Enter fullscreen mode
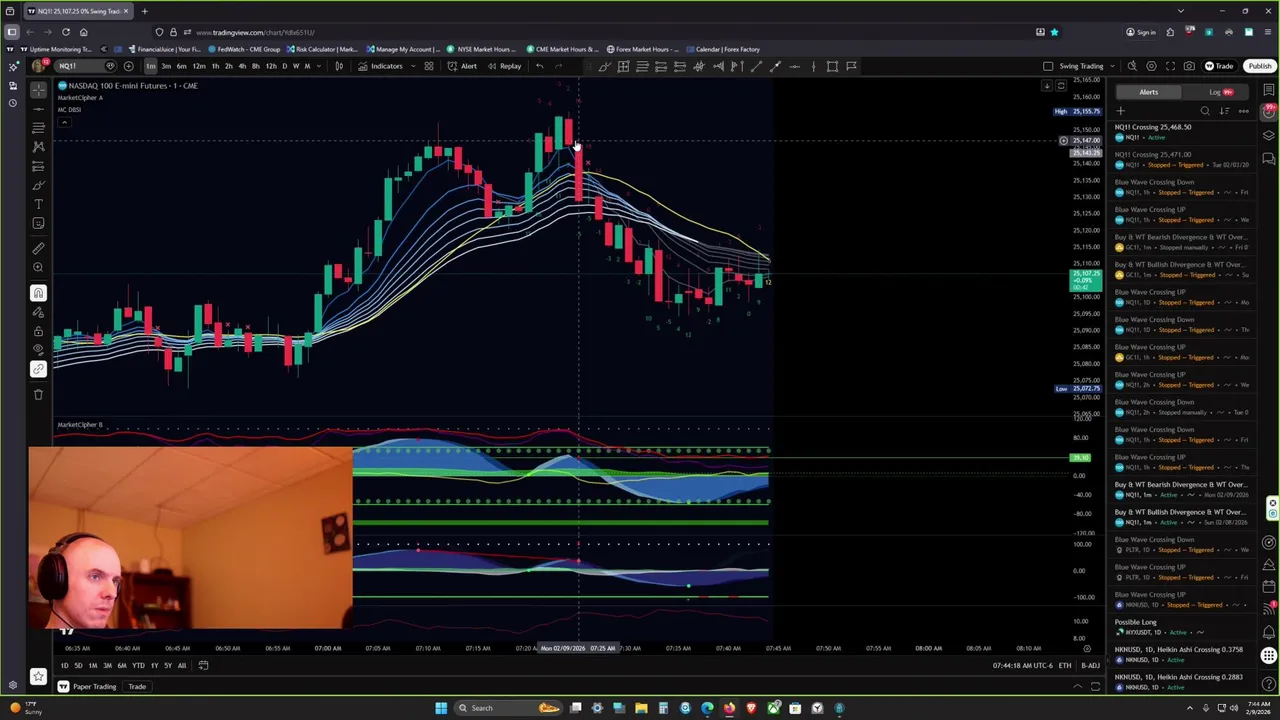This screenshot has height=720, width=1280. tap(1170, 66)
